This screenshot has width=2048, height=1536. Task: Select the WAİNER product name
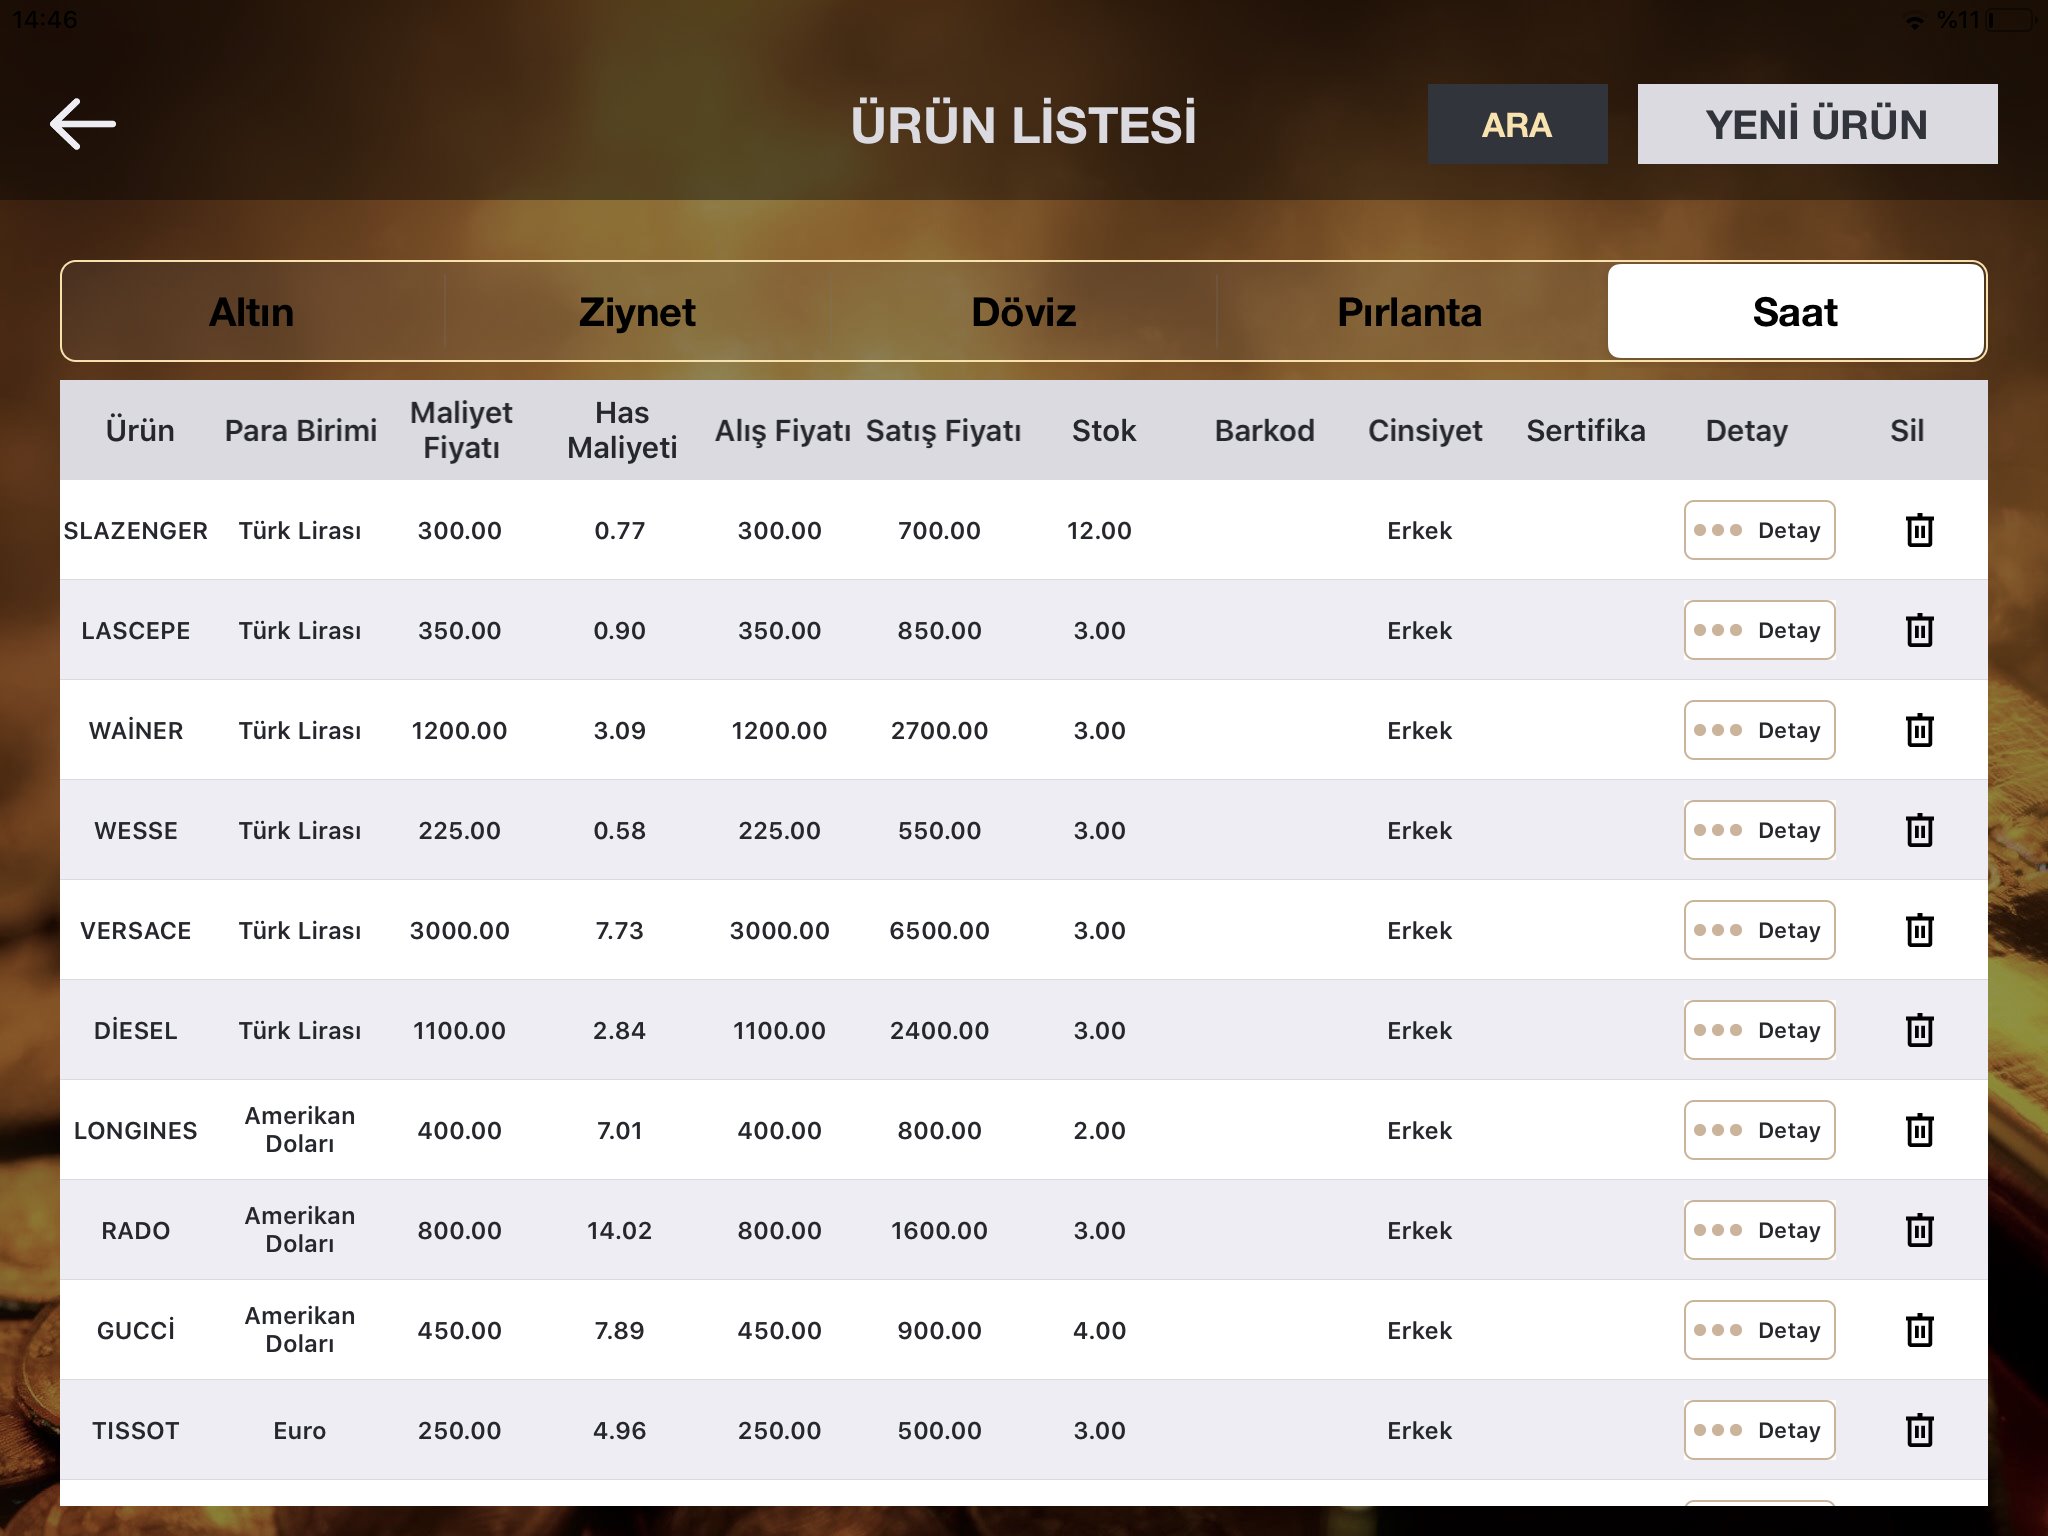click(x=136, y=730)
